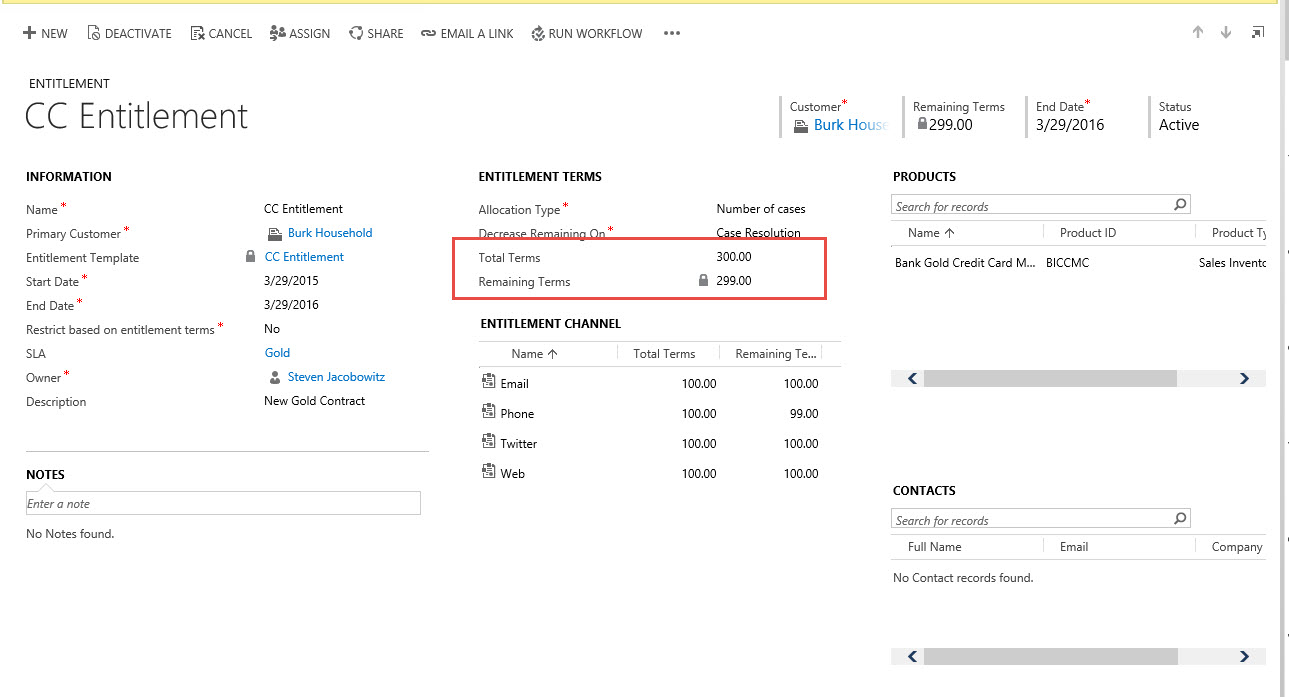
Task: Deactivate the entitlement via toolbar
Action: pyautogui.click(x=129, y=33)
